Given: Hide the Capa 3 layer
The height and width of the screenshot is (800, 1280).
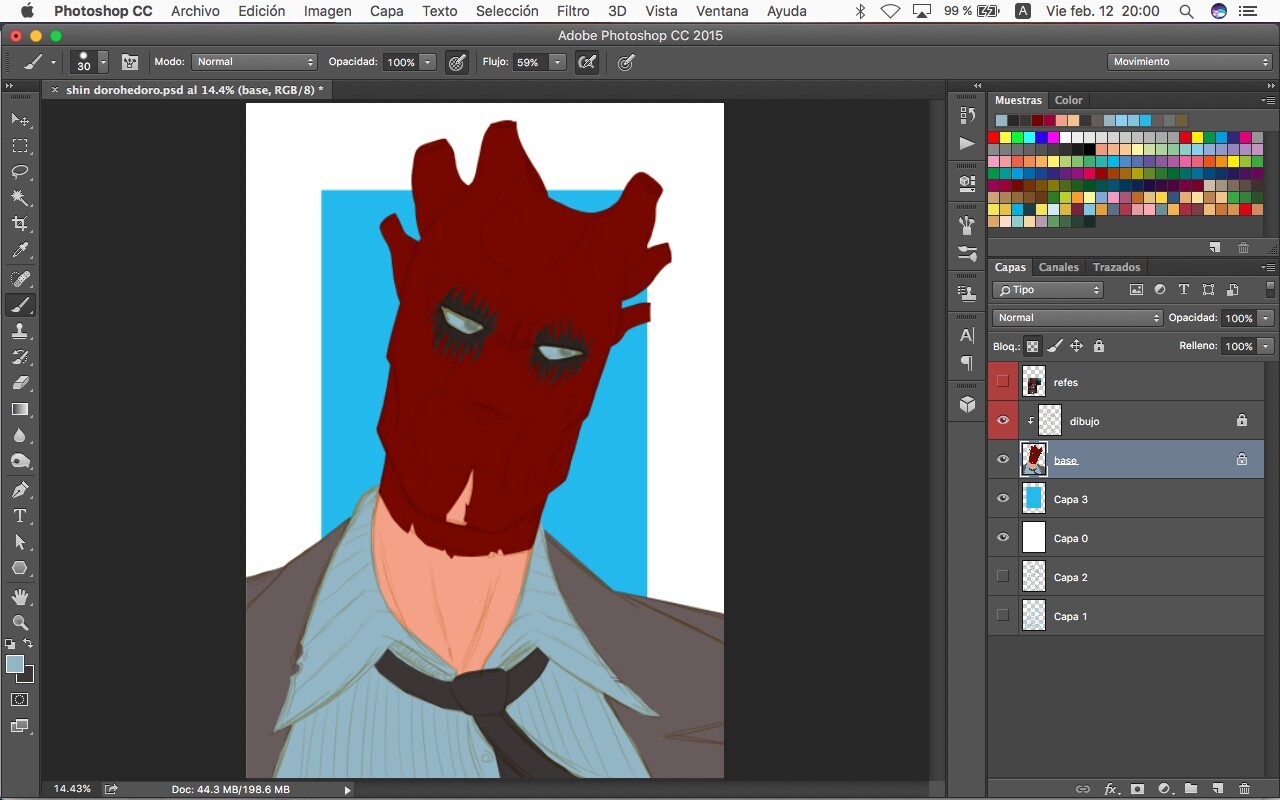Looking at the screenshot, I should click(x=1003, y=499).
